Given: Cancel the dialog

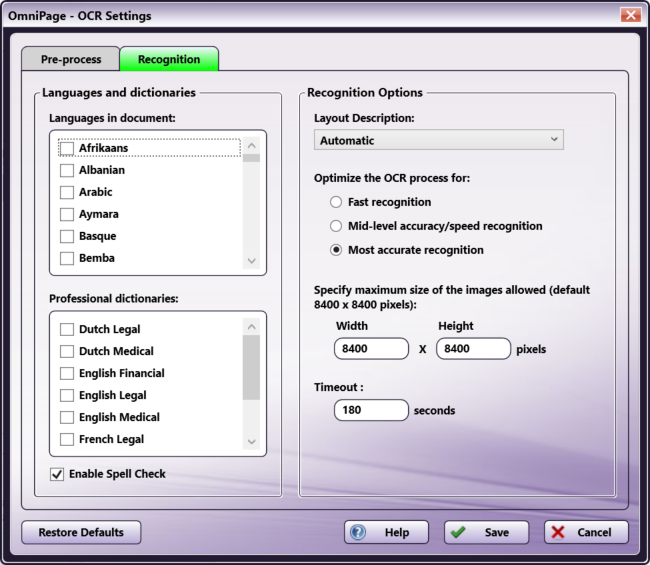Looking at the screenshot, I should pos(587,532).
